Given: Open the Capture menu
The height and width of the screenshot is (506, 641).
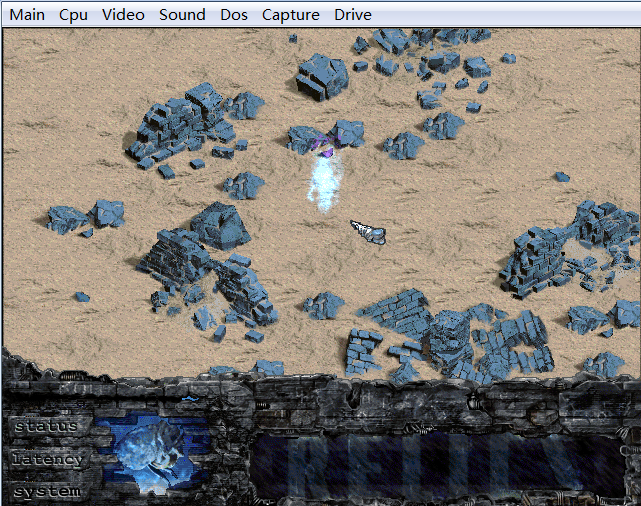Looking at the screenshot, I should [291, 15].
